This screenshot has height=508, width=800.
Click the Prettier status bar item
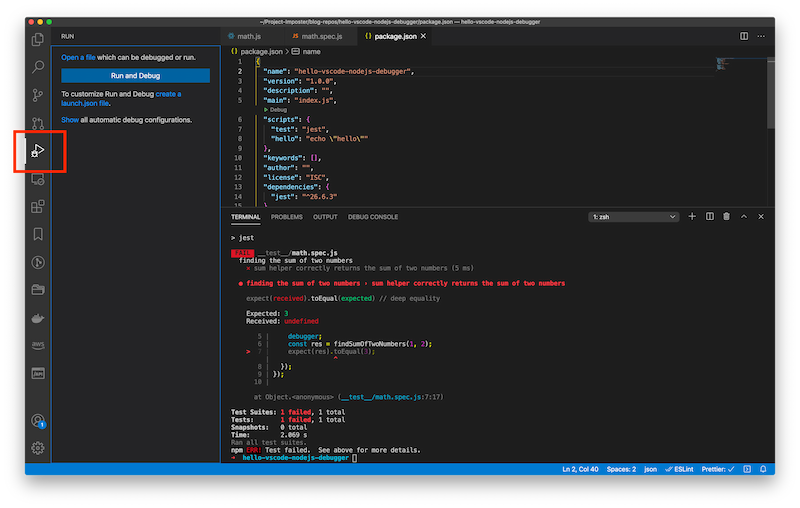(x=718, y=469)
